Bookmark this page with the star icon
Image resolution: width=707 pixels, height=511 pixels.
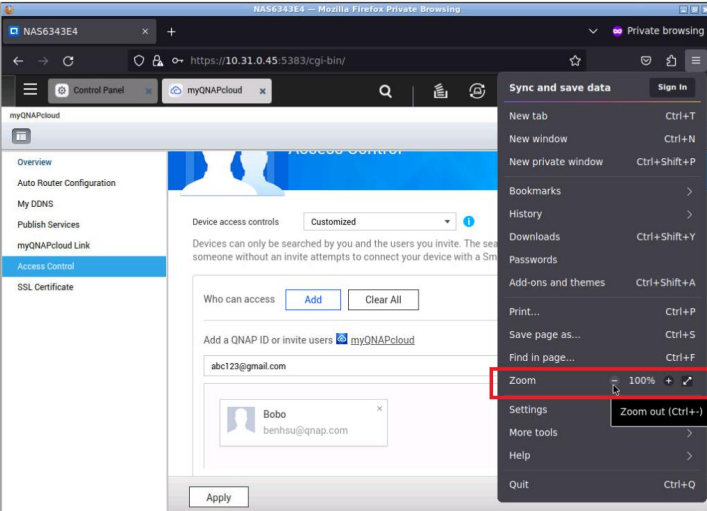pyautogui.click(x=575, y=61)
